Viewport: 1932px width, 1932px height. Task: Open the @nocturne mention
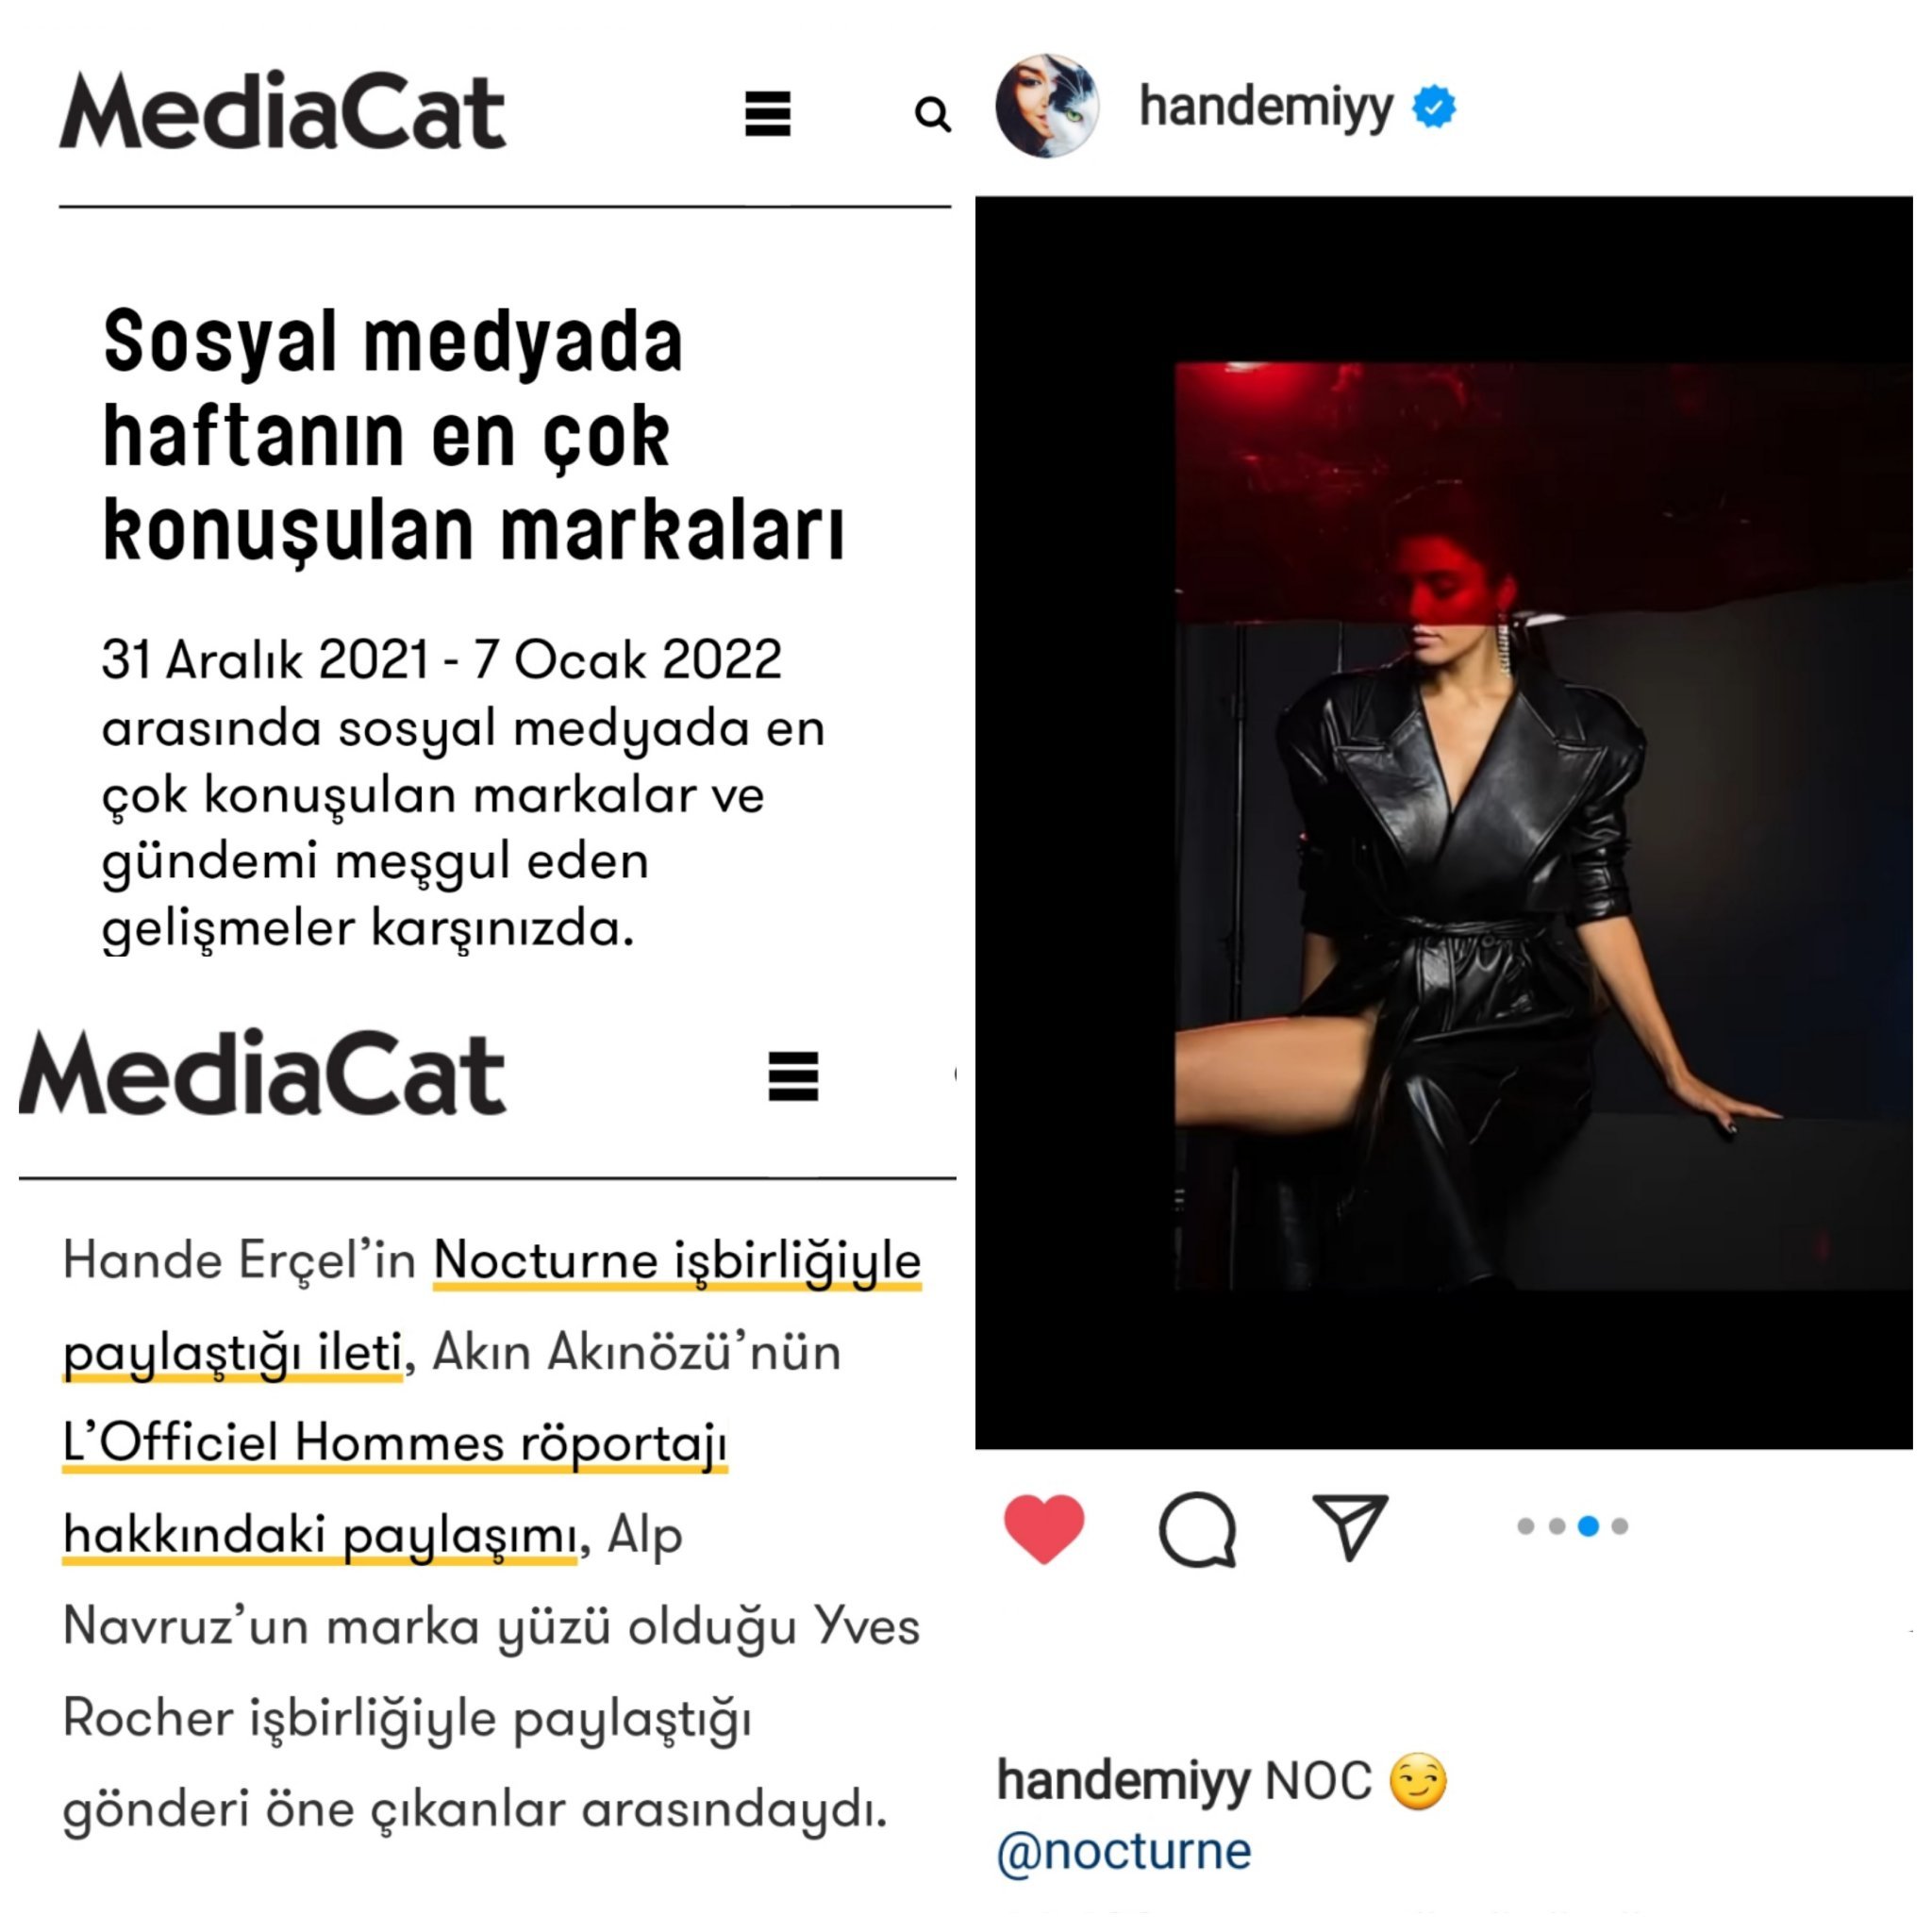coord(1124,1850)
